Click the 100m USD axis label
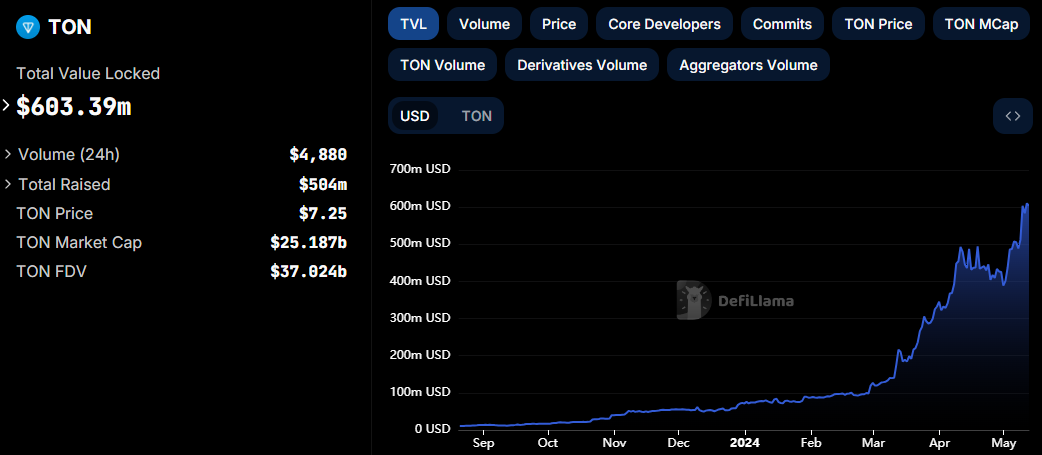Image resolution: width=1042 pixels, height=455 pixels. (419, 393)
